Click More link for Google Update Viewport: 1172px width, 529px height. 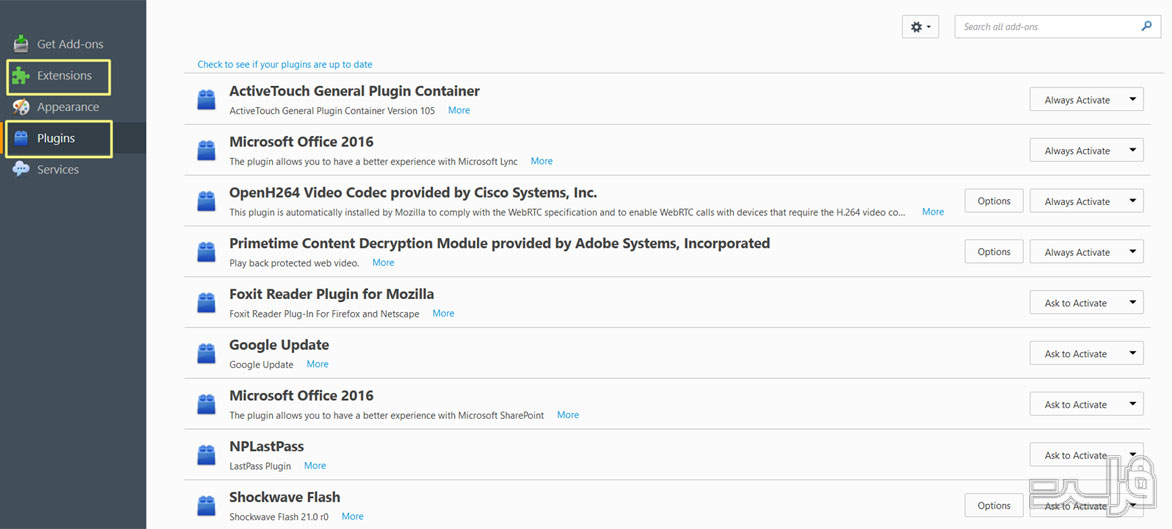(x=317, y=364)
